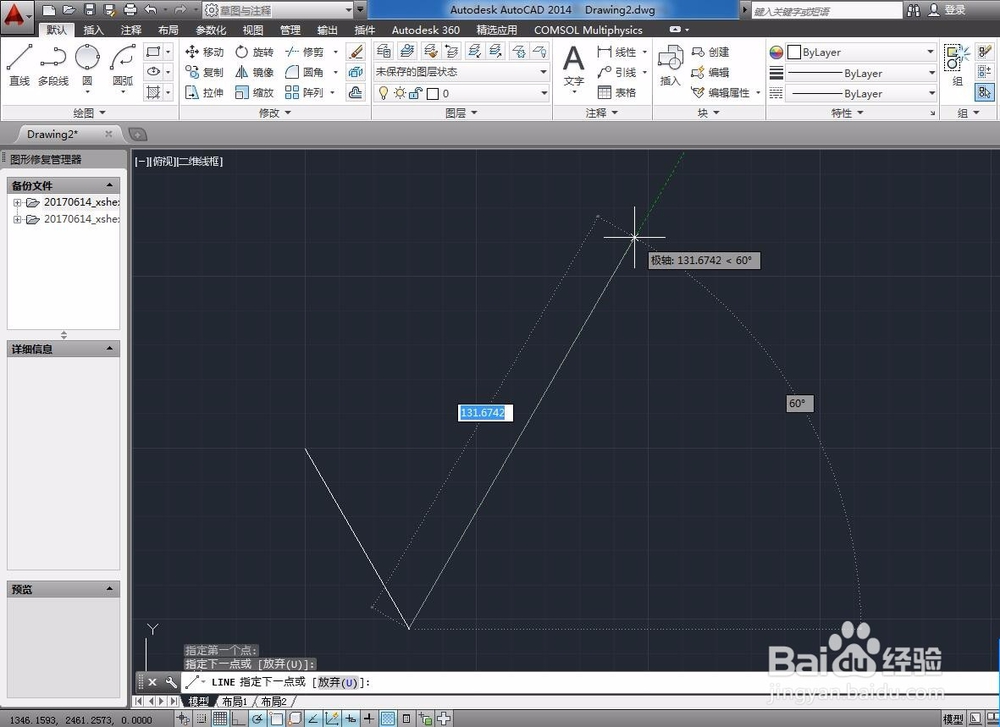Click the 表格 (Table) tool
Screen dimensions: 1000x727
pyautogui.click(x=617, y=92)
